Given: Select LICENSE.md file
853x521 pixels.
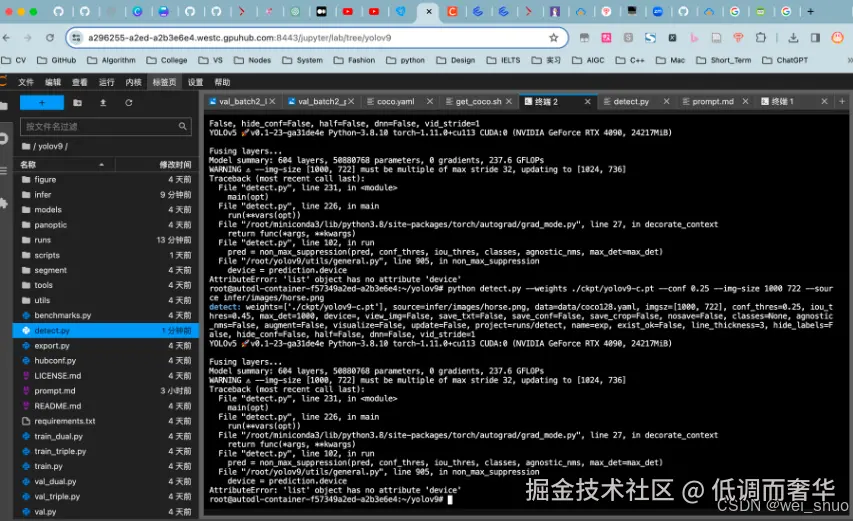Looking at the screenshot, I should click(x=106, y=376).
